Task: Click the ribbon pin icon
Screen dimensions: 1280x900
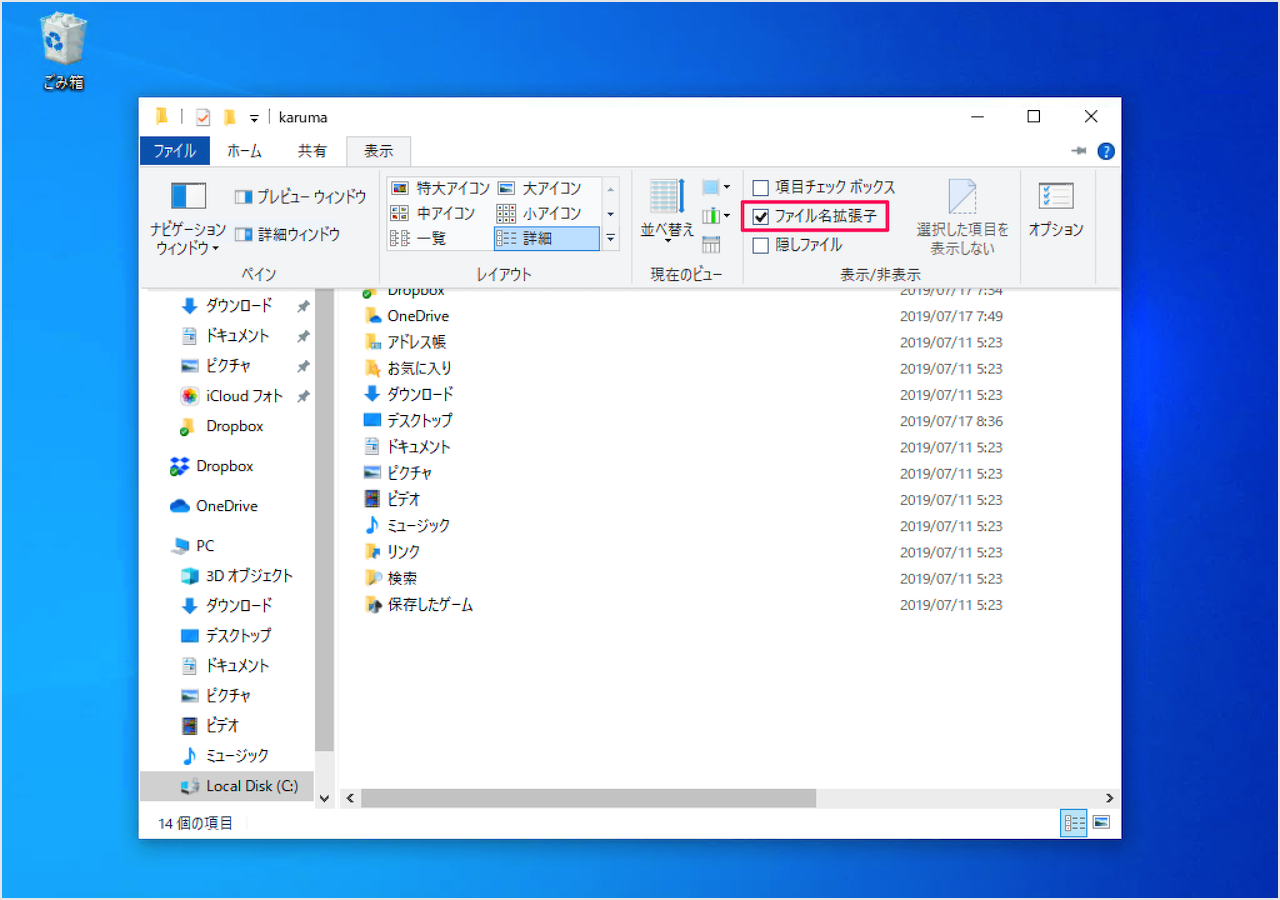Action: coord(1079,151)
